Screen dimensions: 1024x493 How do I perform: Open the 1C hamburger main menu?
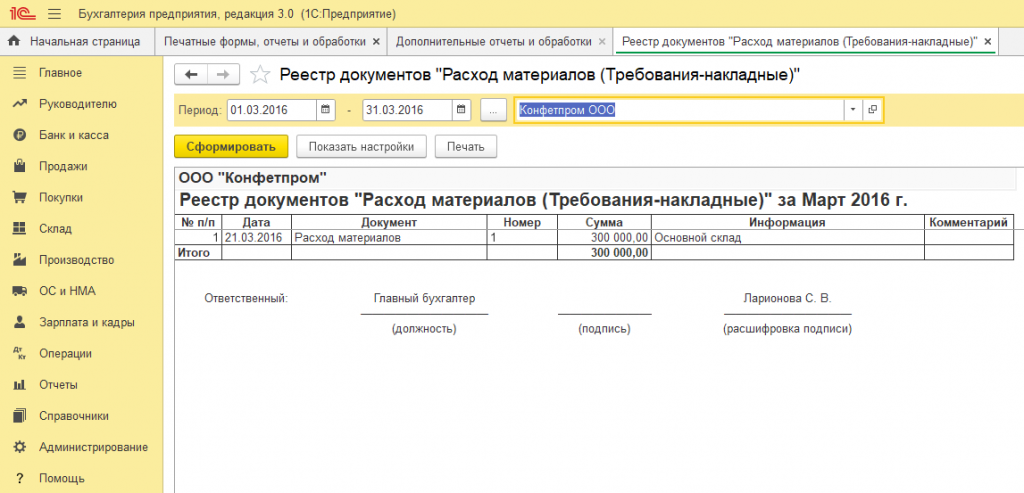click(x=55, y=14)
